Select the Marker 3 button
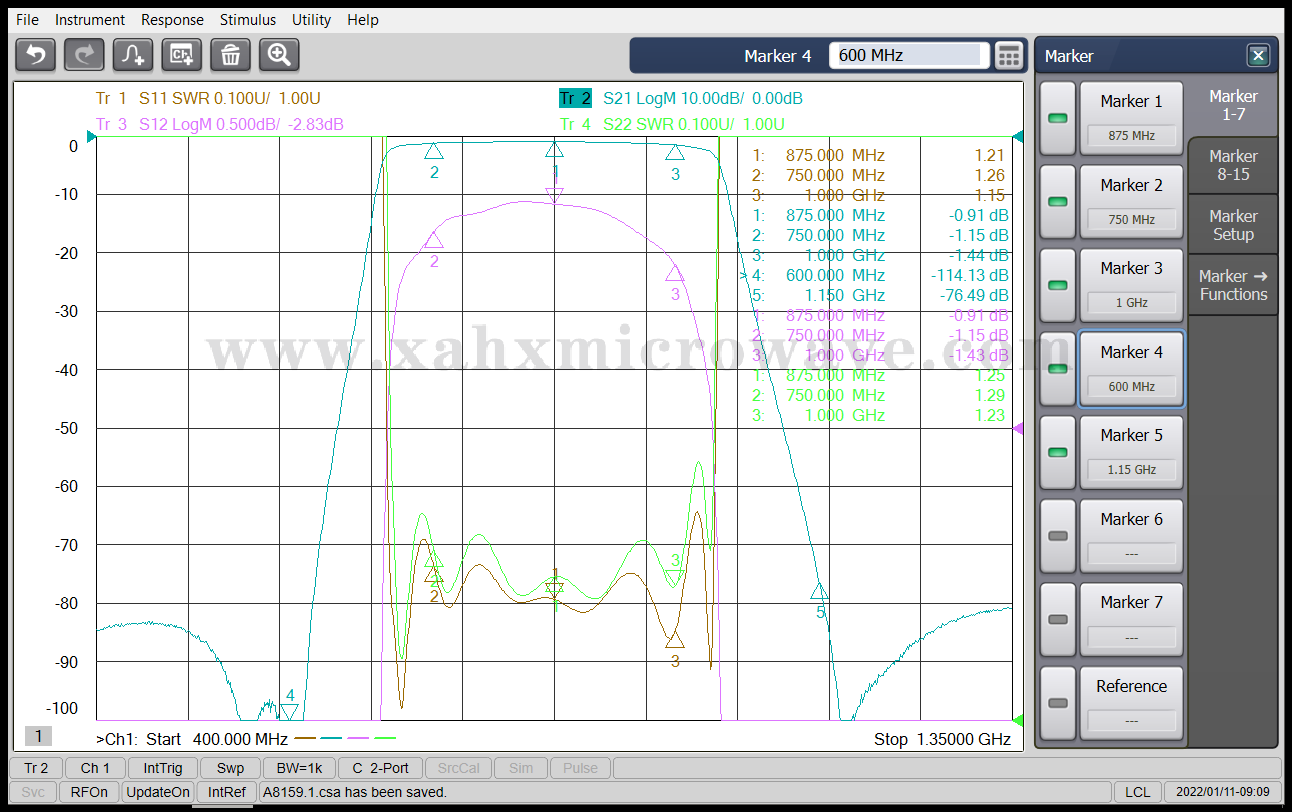1292x812 pixels. pos(1131,285)
